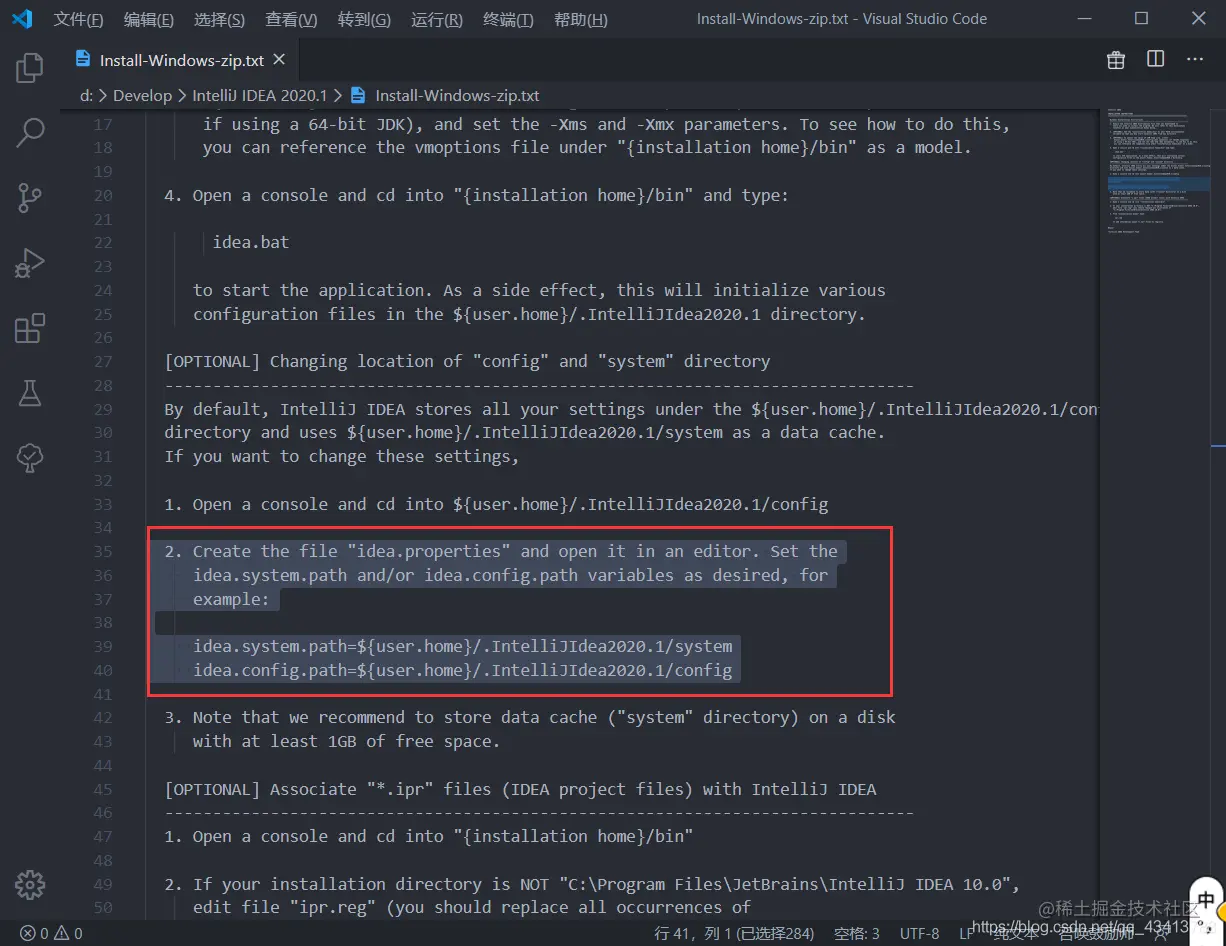Open the Run and Debug view
The image size is (1226, 946).
pyautogui.click(x=30, y=263)
